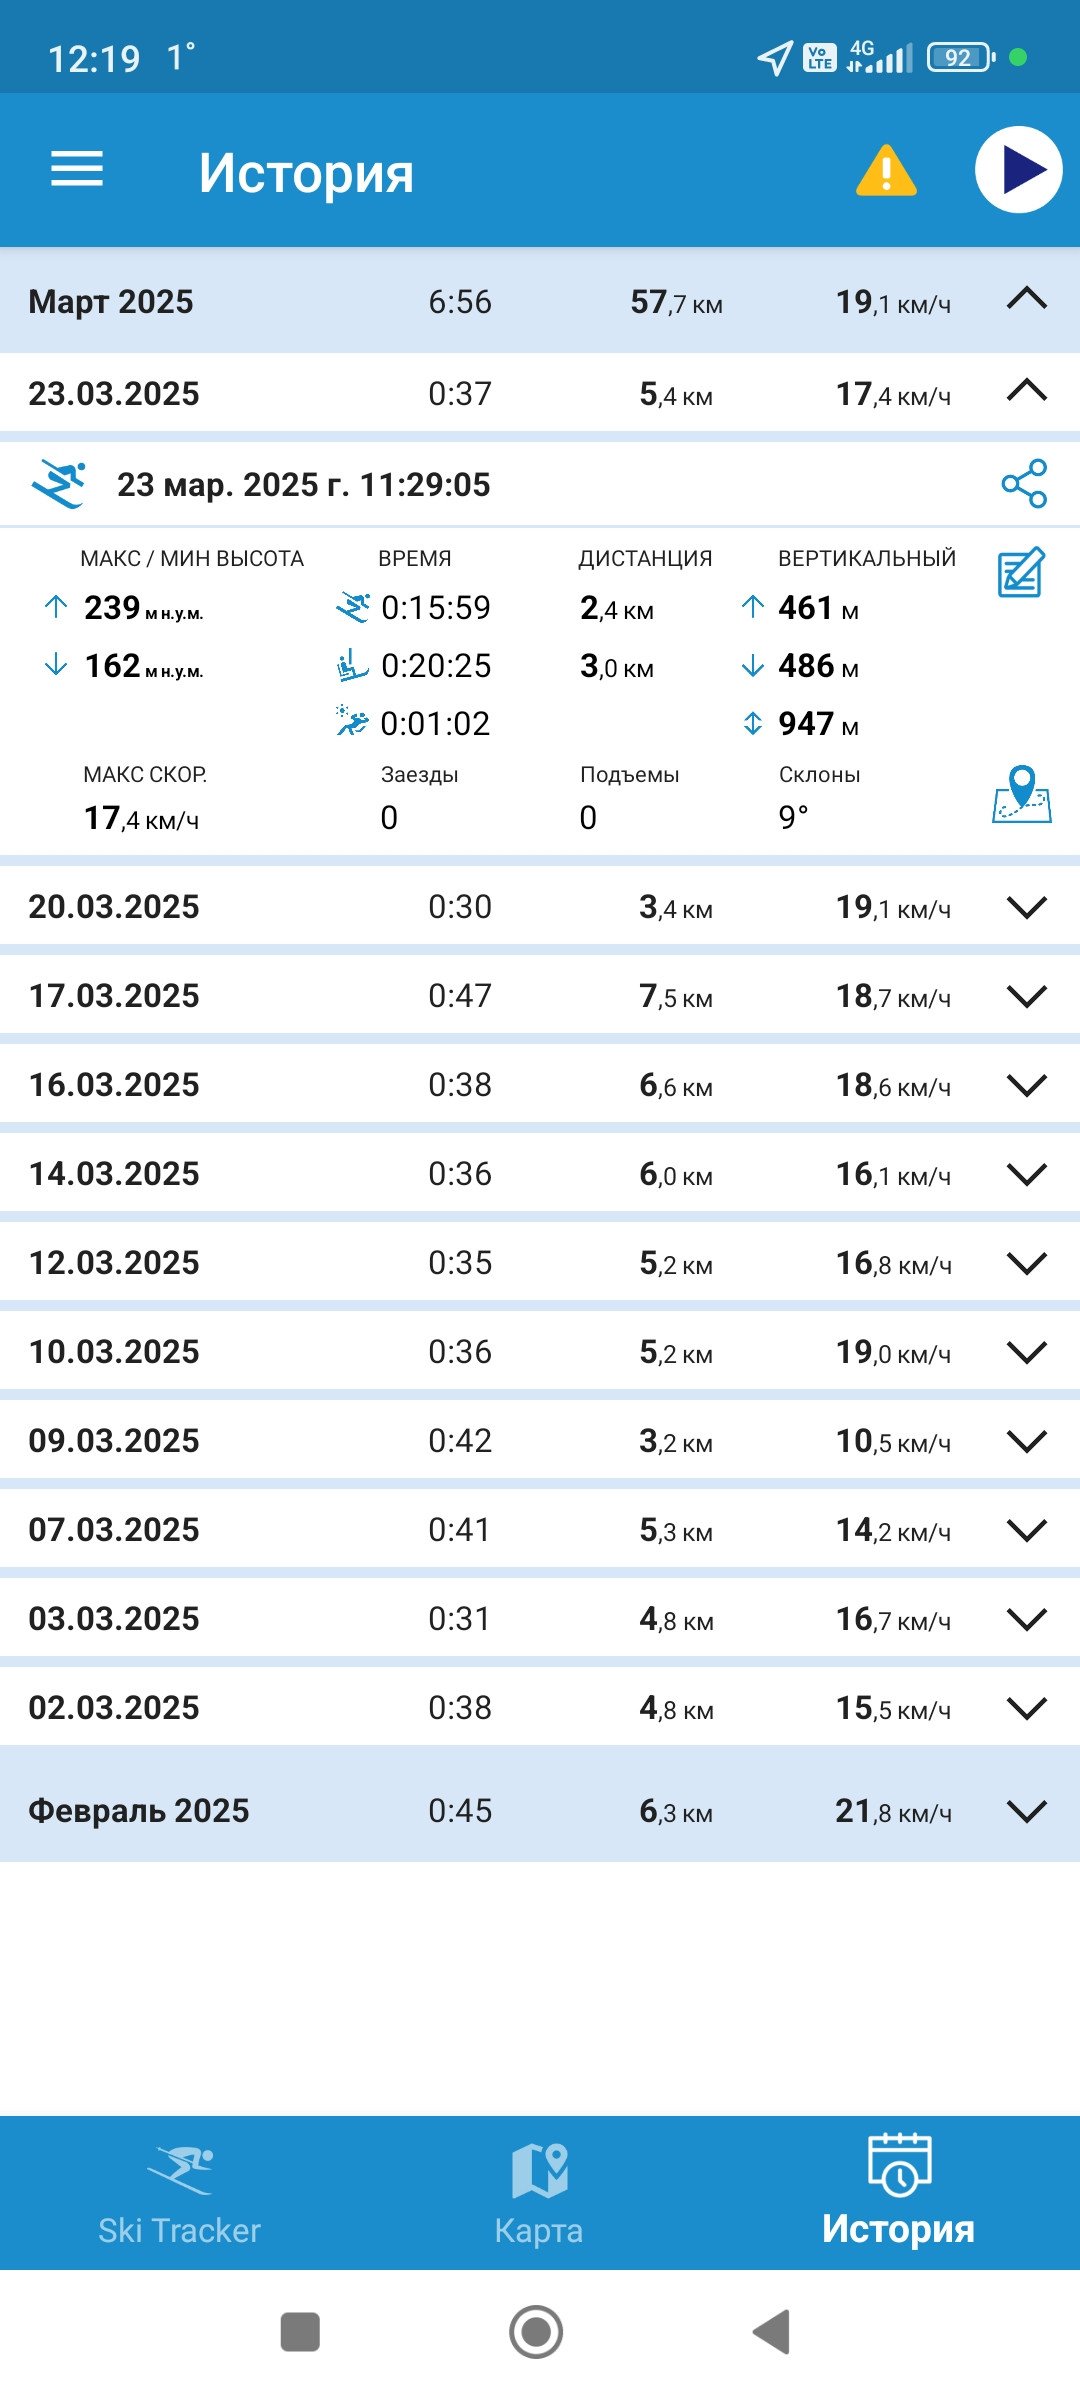Start tracking with the play button
The height and width of the screenshot is (2400, 1080).
pos(1018,170)
